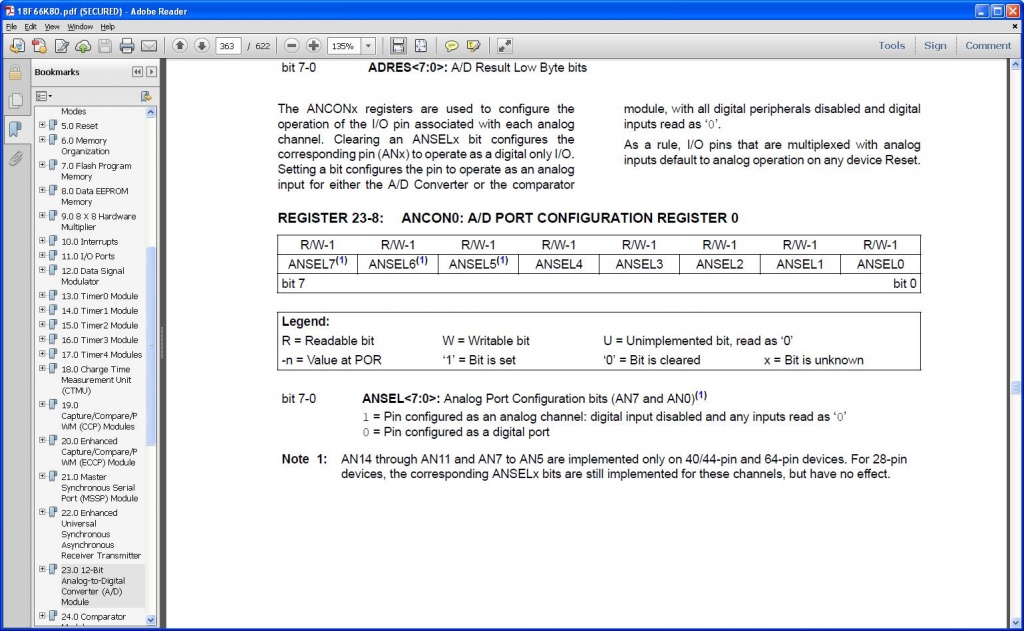Click the Convert file to PDF icon
Image resolution: width=1024 pixels, height=631 pixels.
click(39, 46)
